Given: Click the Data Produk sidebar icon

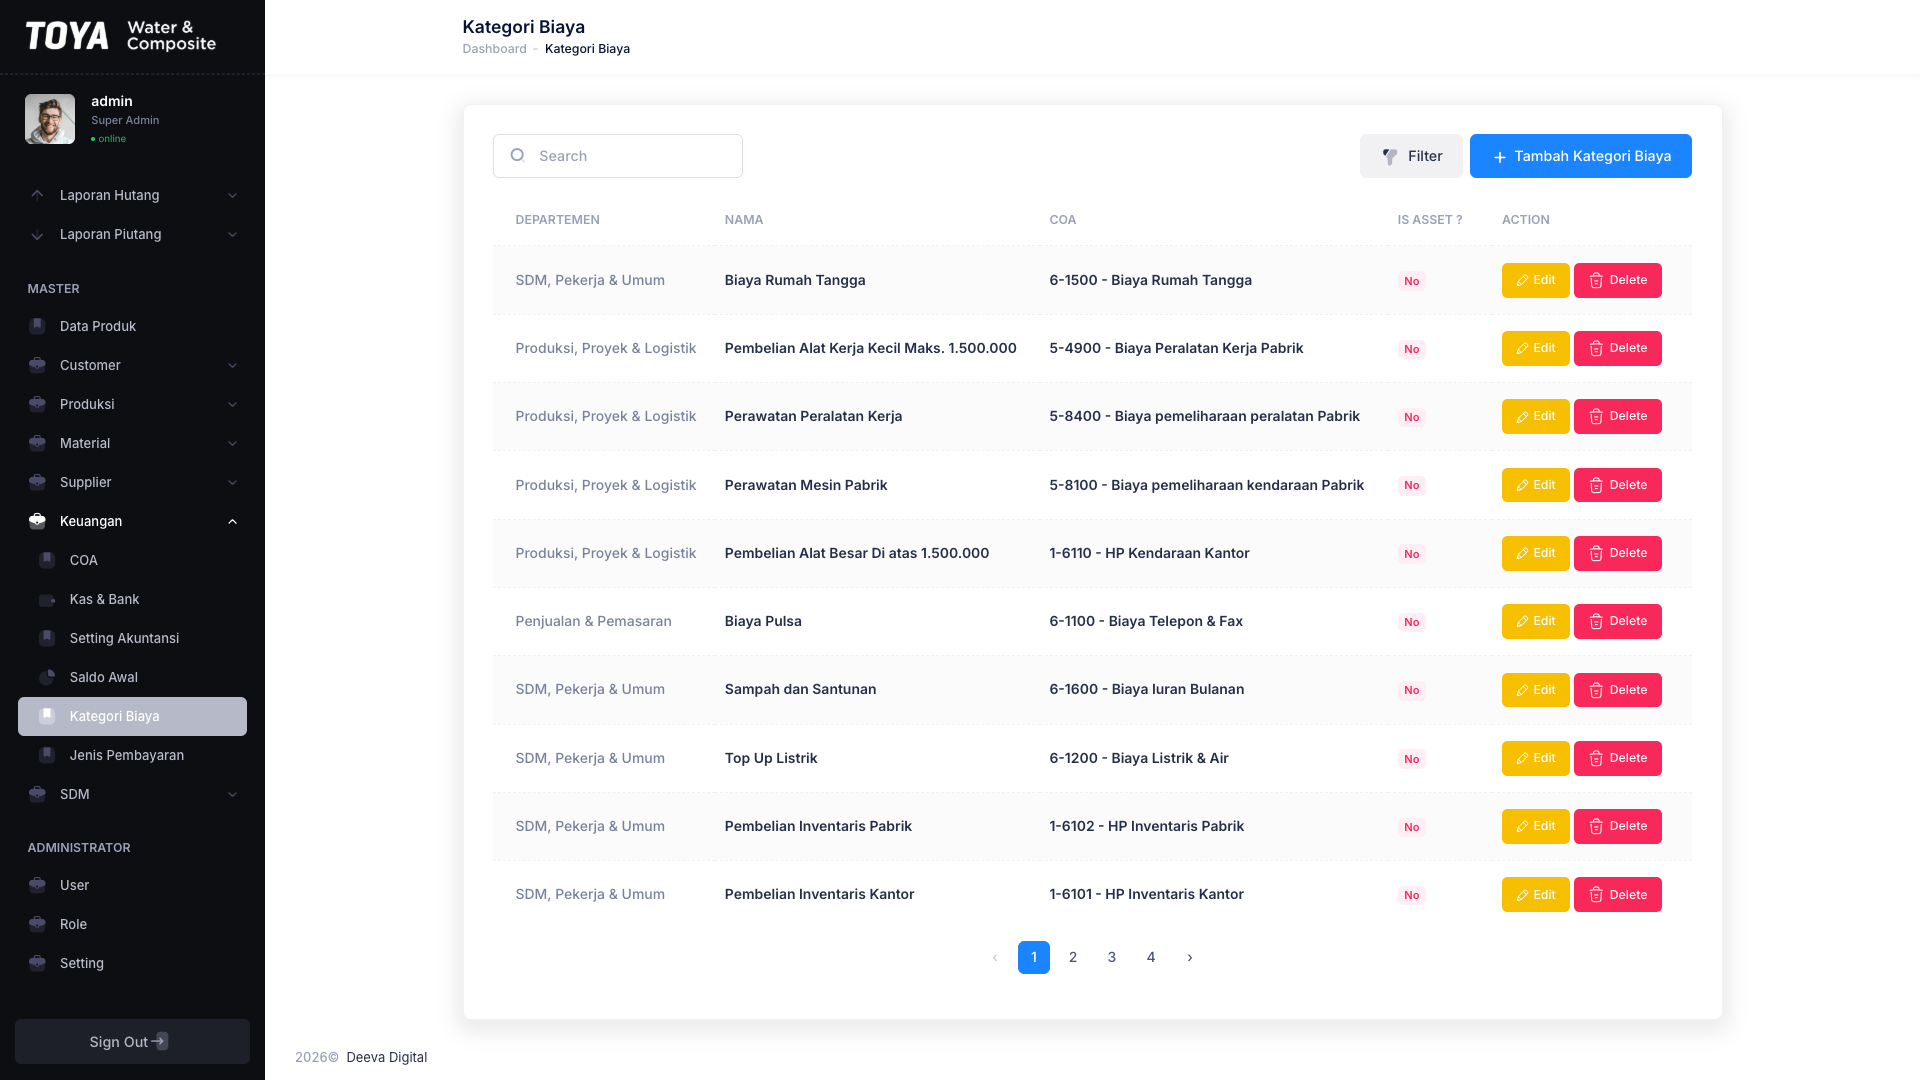Looking at the screenshot, I should 37,326.
